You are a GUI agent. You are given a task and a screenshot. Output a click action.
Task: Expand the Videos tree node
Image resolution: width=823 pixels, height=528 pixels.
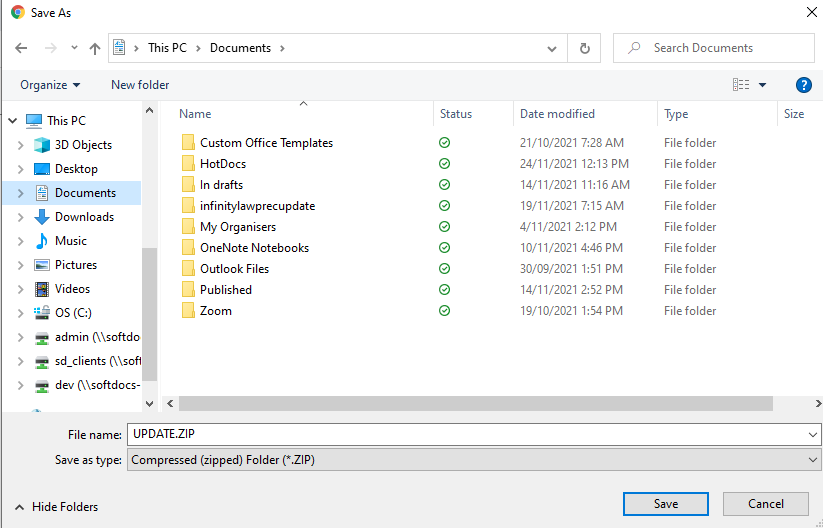coord(20,289)
